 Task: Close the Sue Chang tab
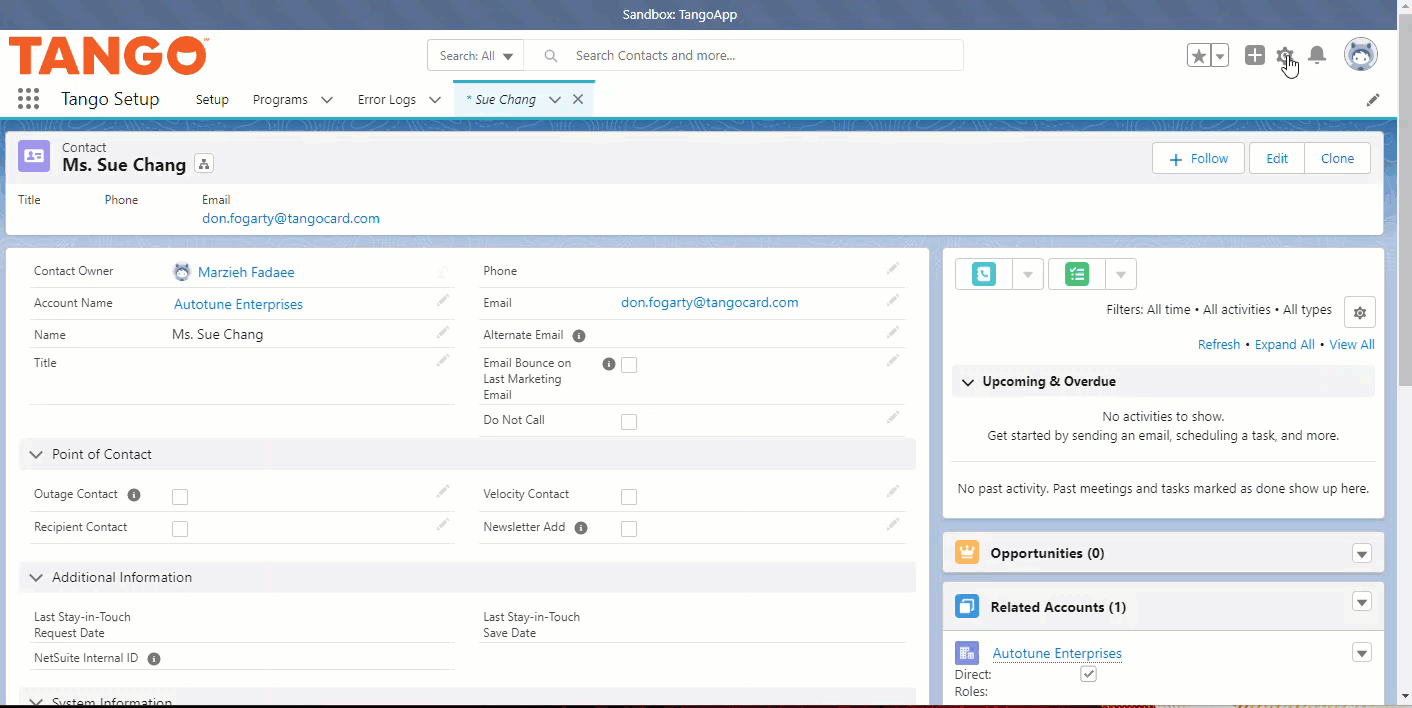click(578, 100)
